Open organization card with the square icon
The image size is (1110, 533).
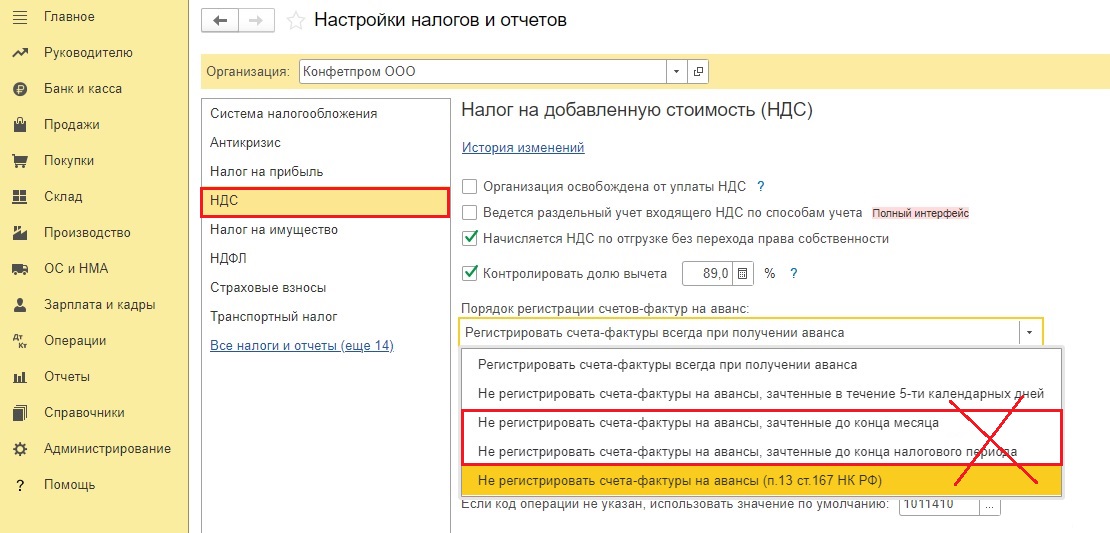tap(697, 71)
